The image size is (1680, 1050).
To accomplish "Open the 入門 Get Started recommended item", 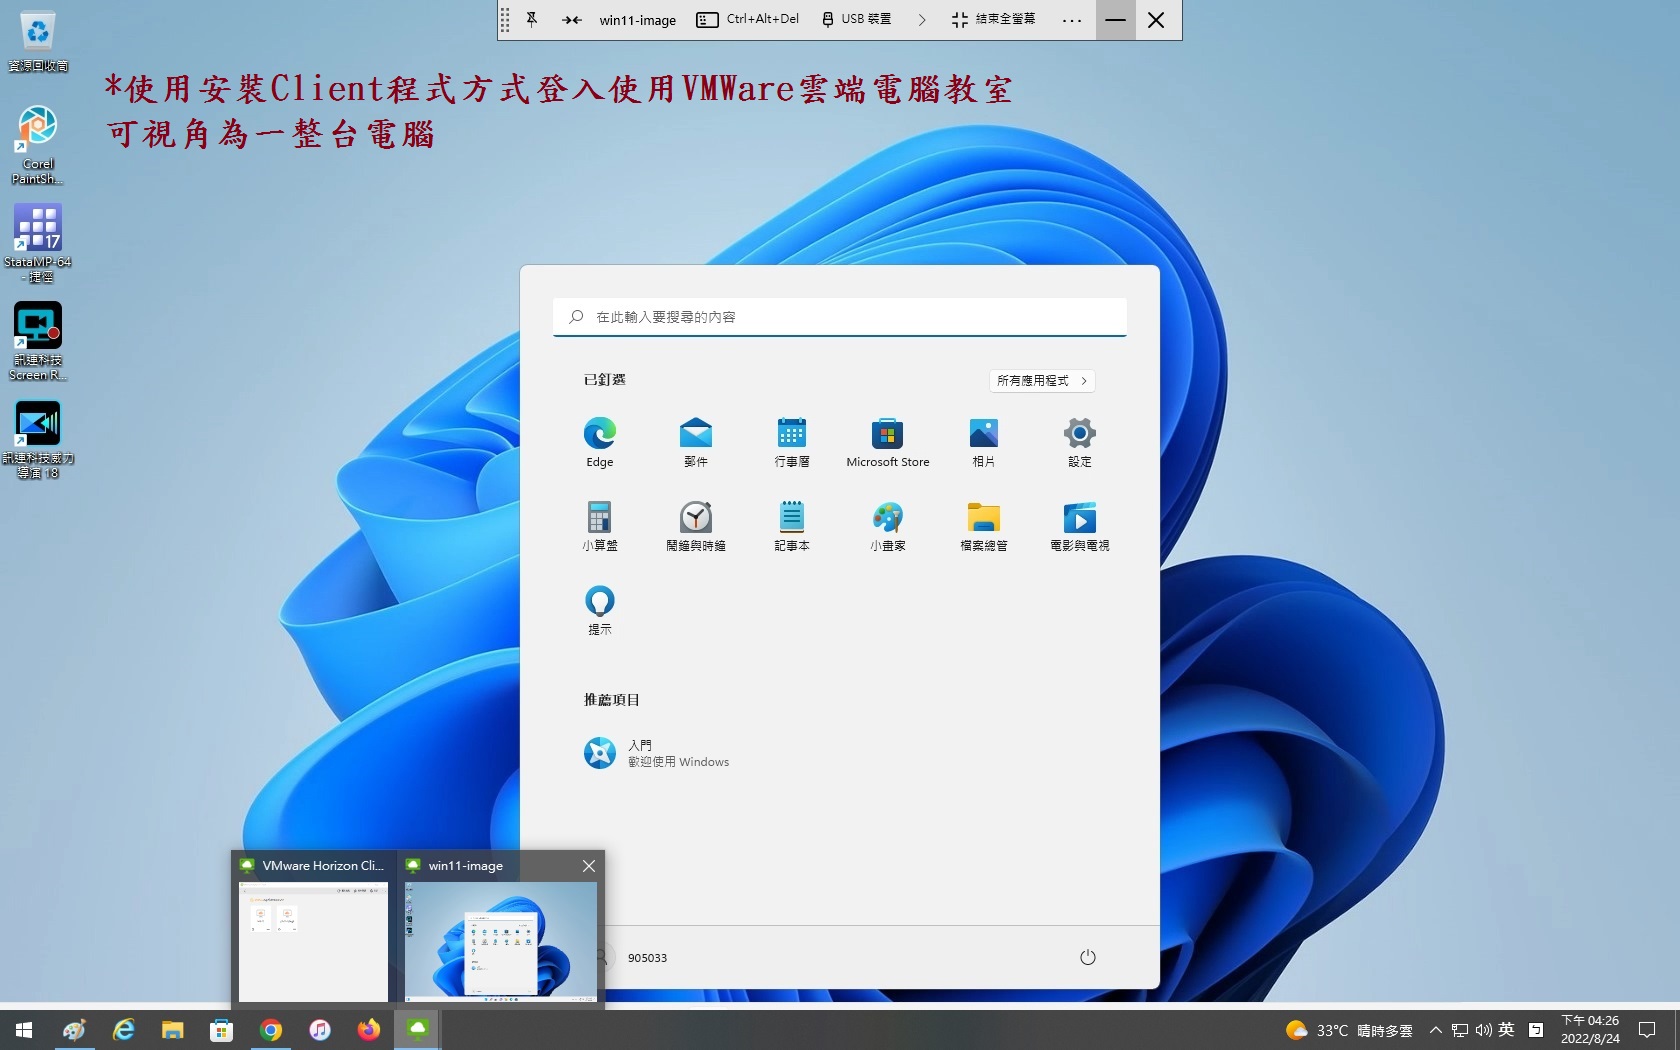I will coord(656,753).
